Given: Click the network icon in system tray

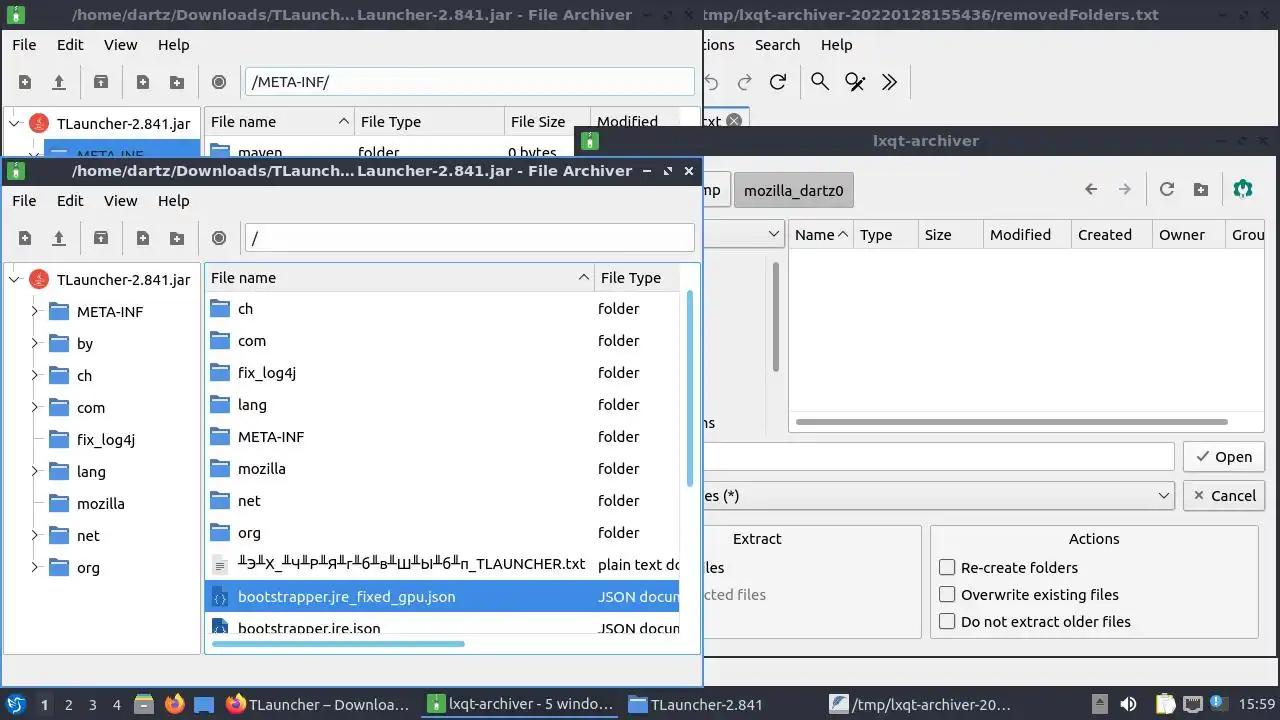Looking at the screenshot, I should [1193, 704].
